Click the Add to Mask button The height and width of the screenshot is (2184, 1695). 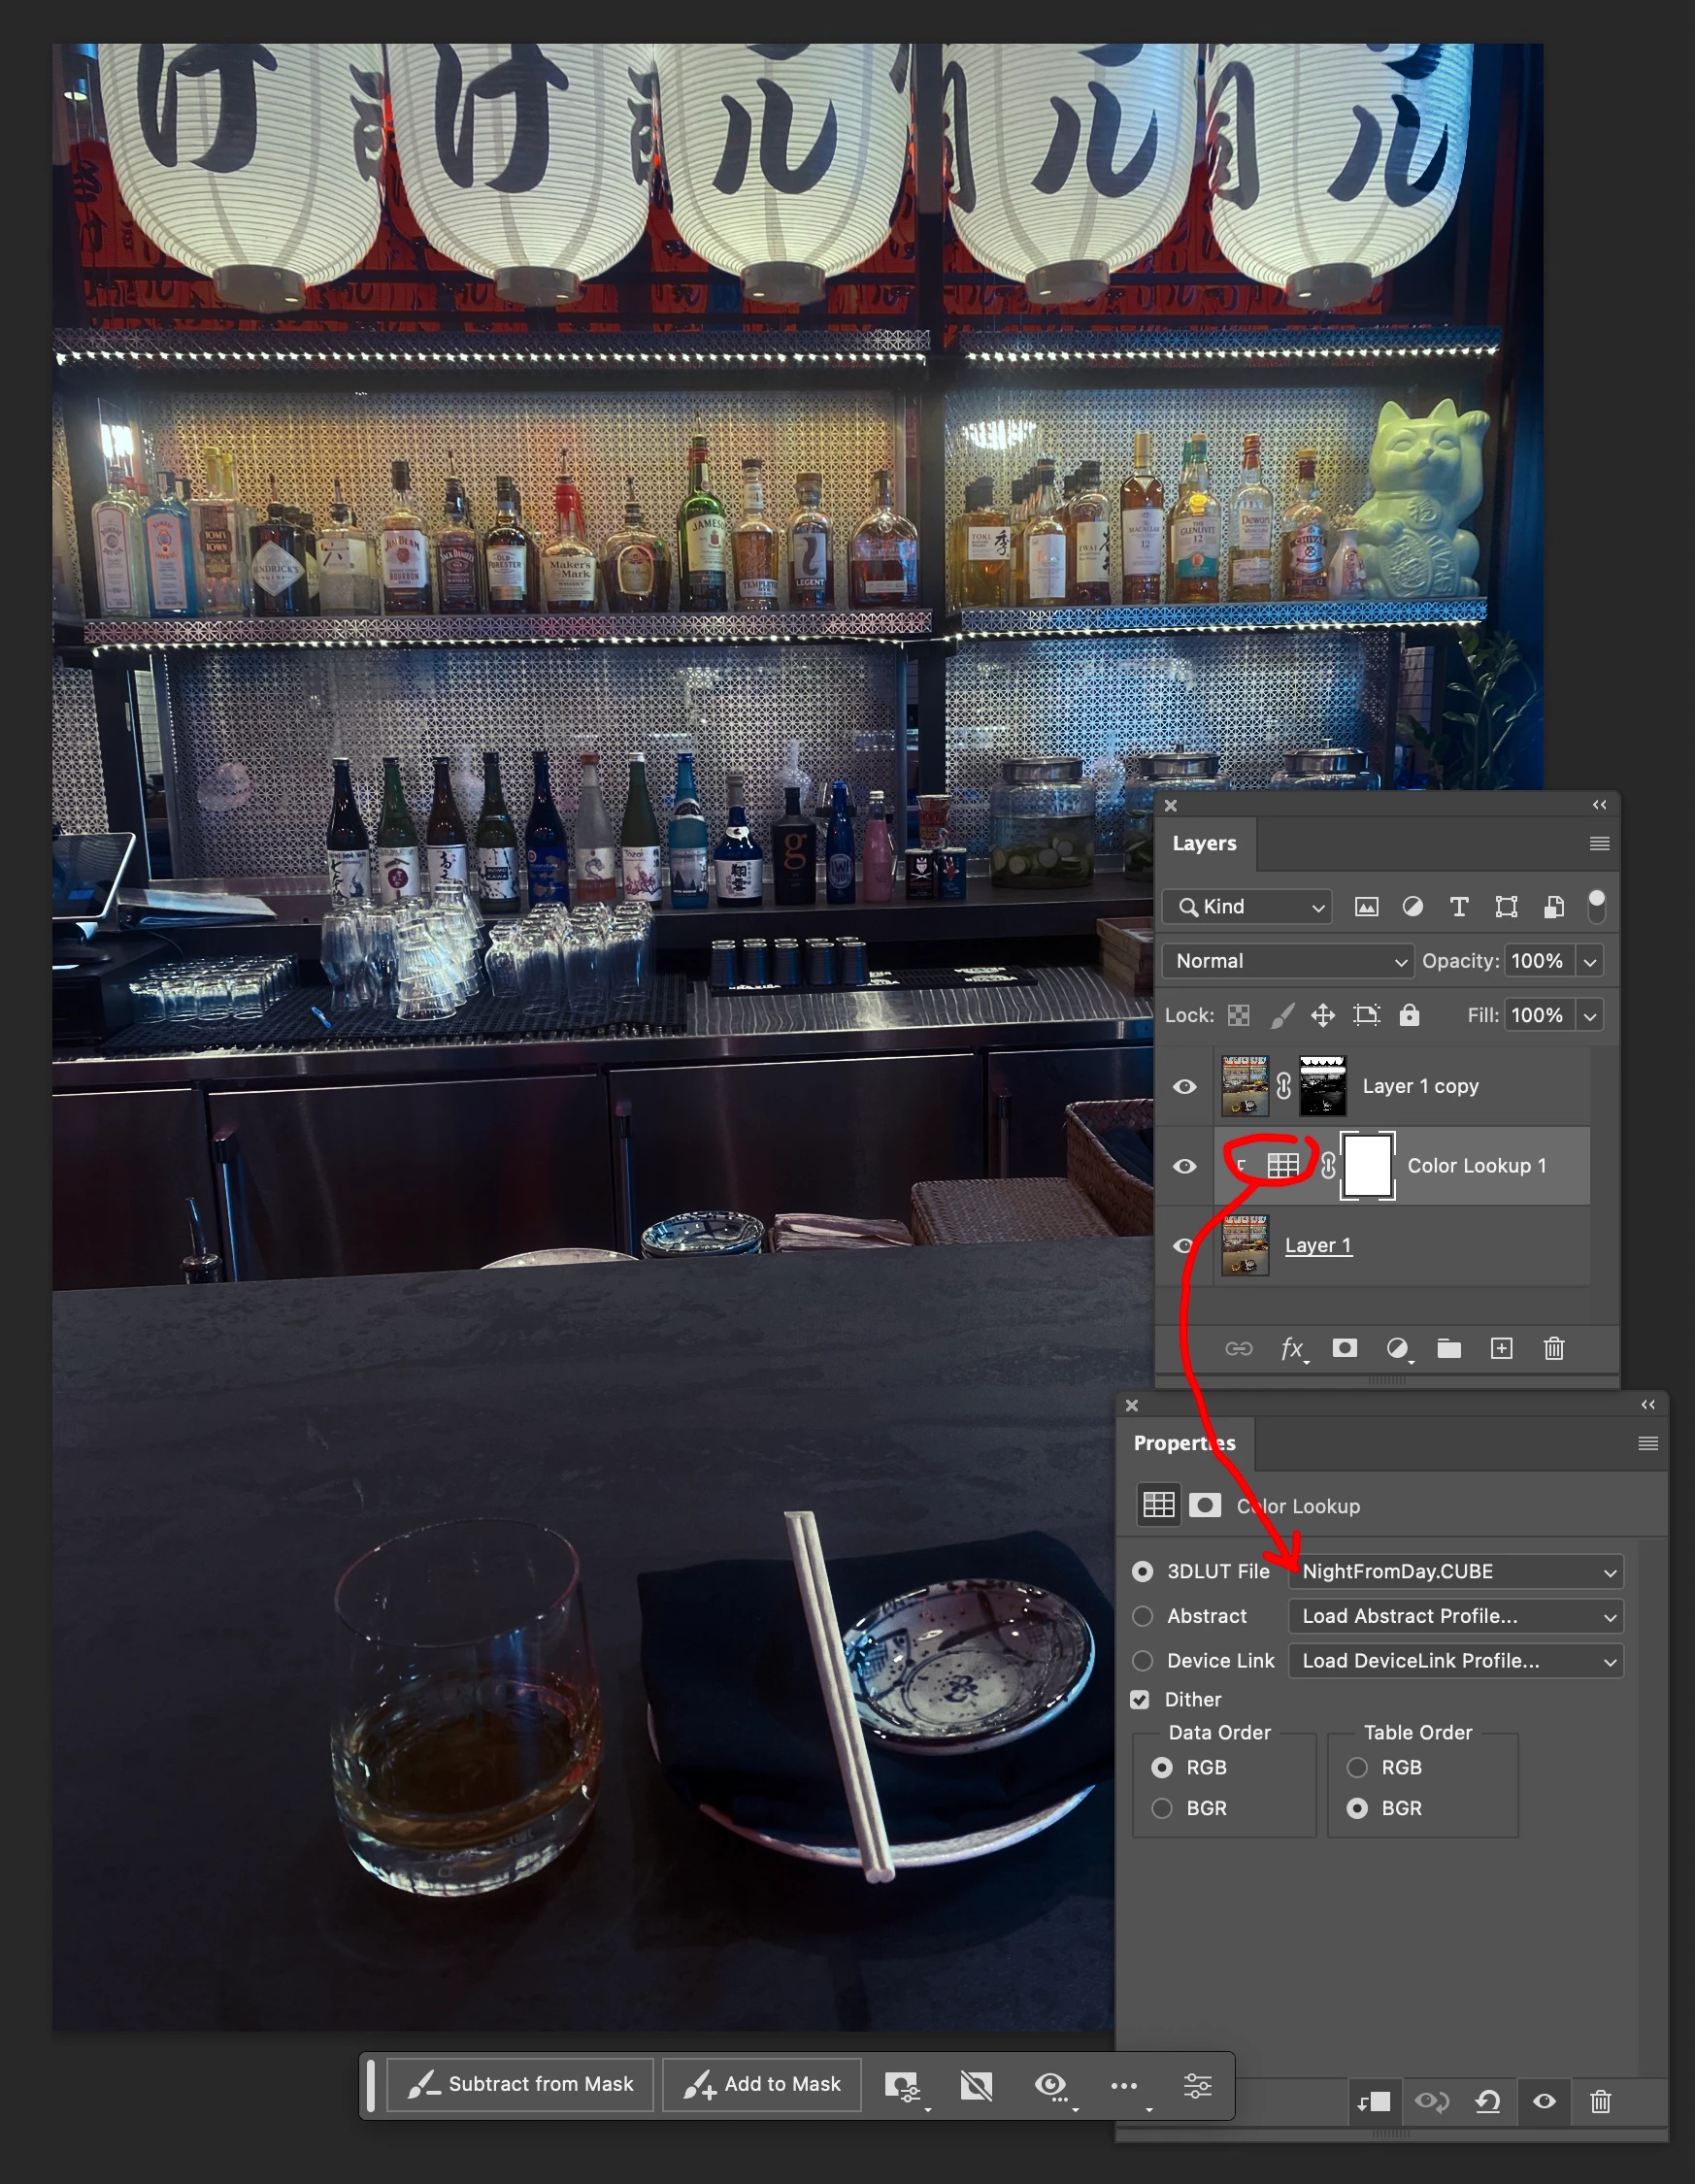(x=761, y=2084)
